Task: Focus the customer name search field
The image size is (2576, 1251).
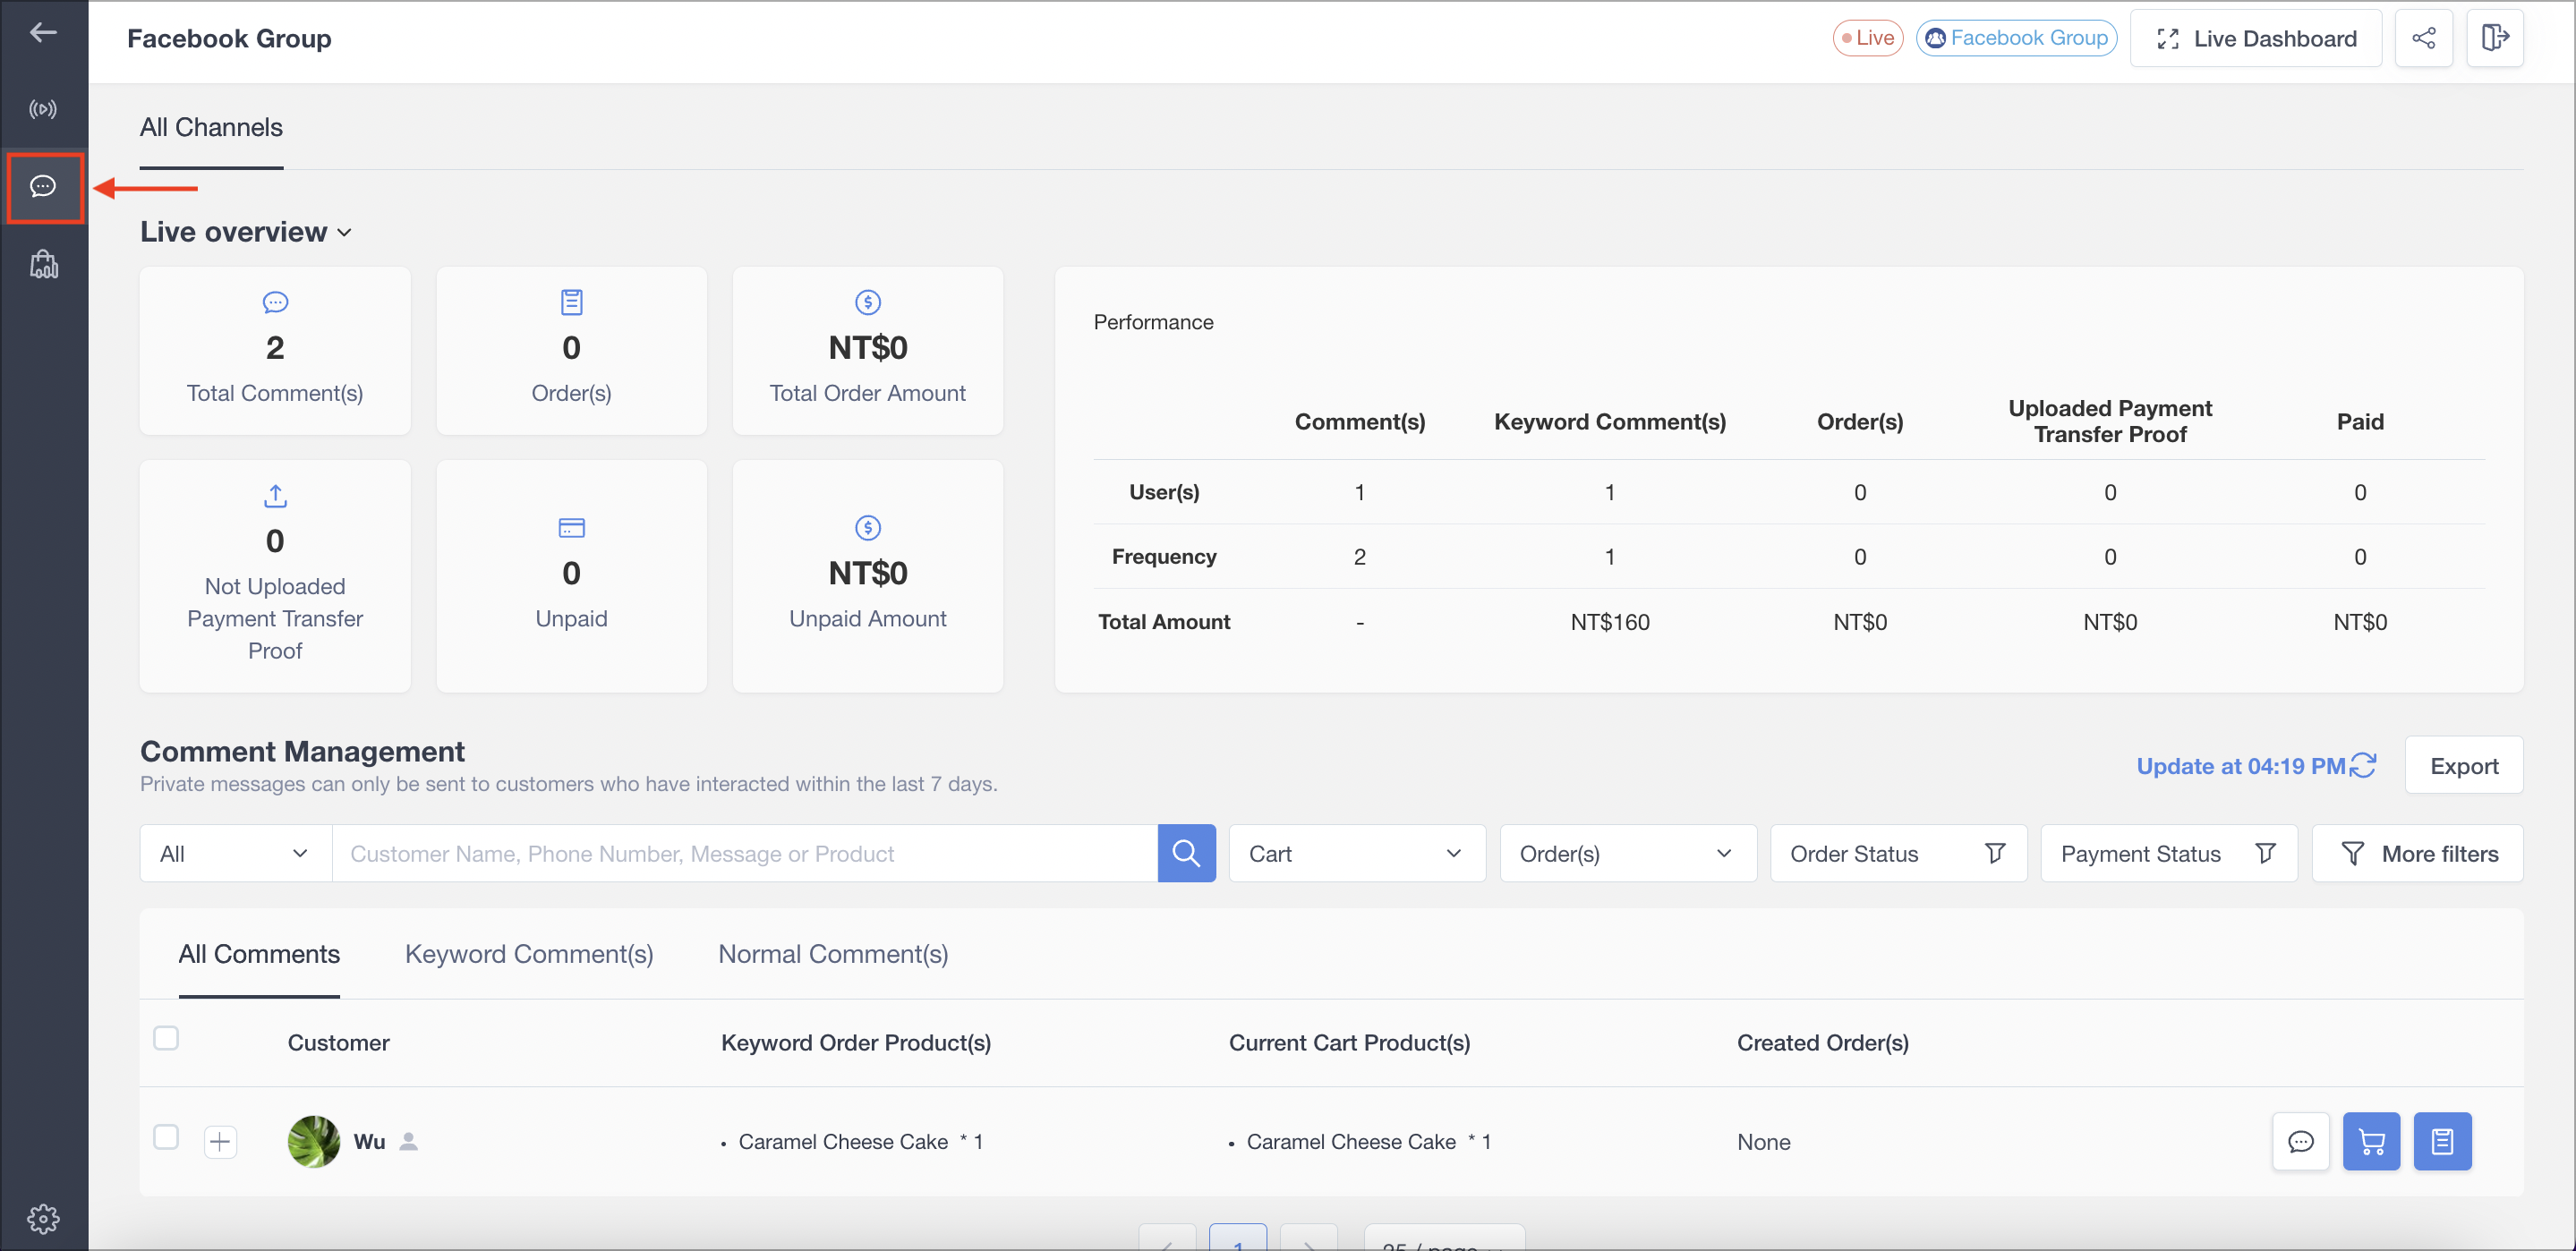Action: [x=744, y=853]
